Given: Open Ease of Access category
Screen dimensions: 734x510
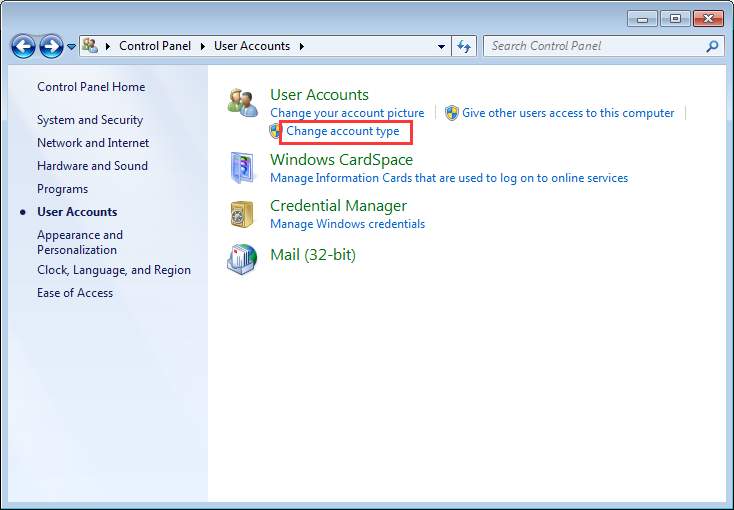Looking at the screenshot, I should click(75, 293).
